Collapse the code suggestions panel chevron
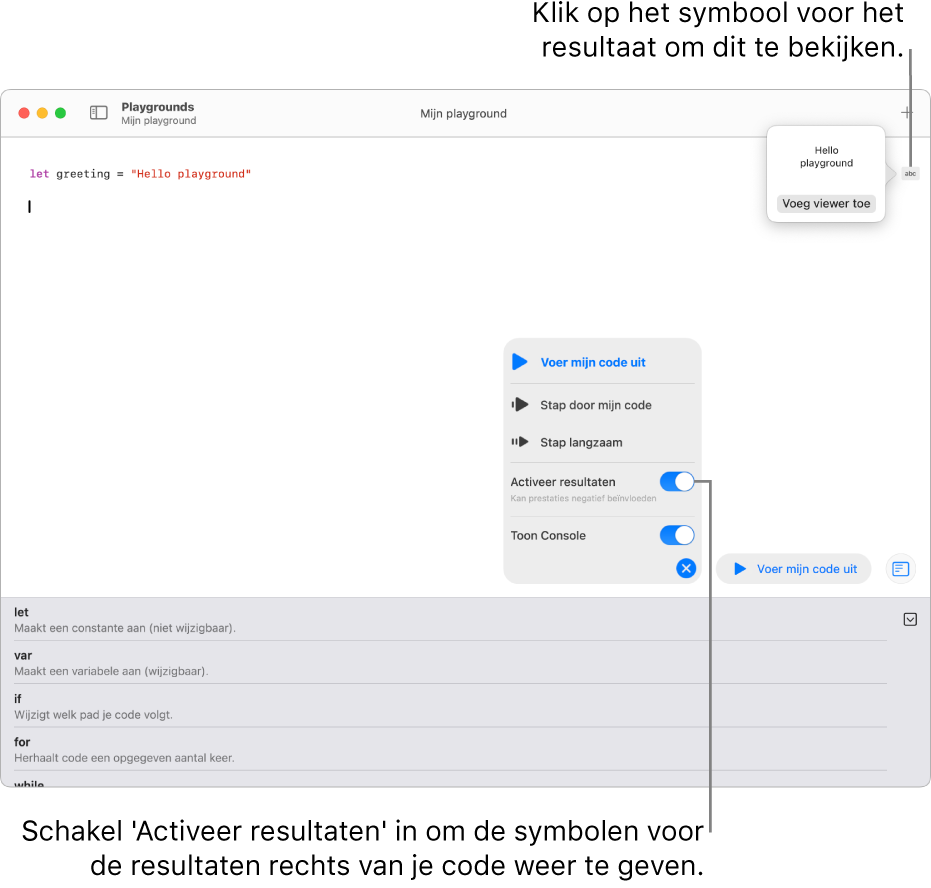Image resolution: width=931 pixels, height=888 pixels. point(910,620)
